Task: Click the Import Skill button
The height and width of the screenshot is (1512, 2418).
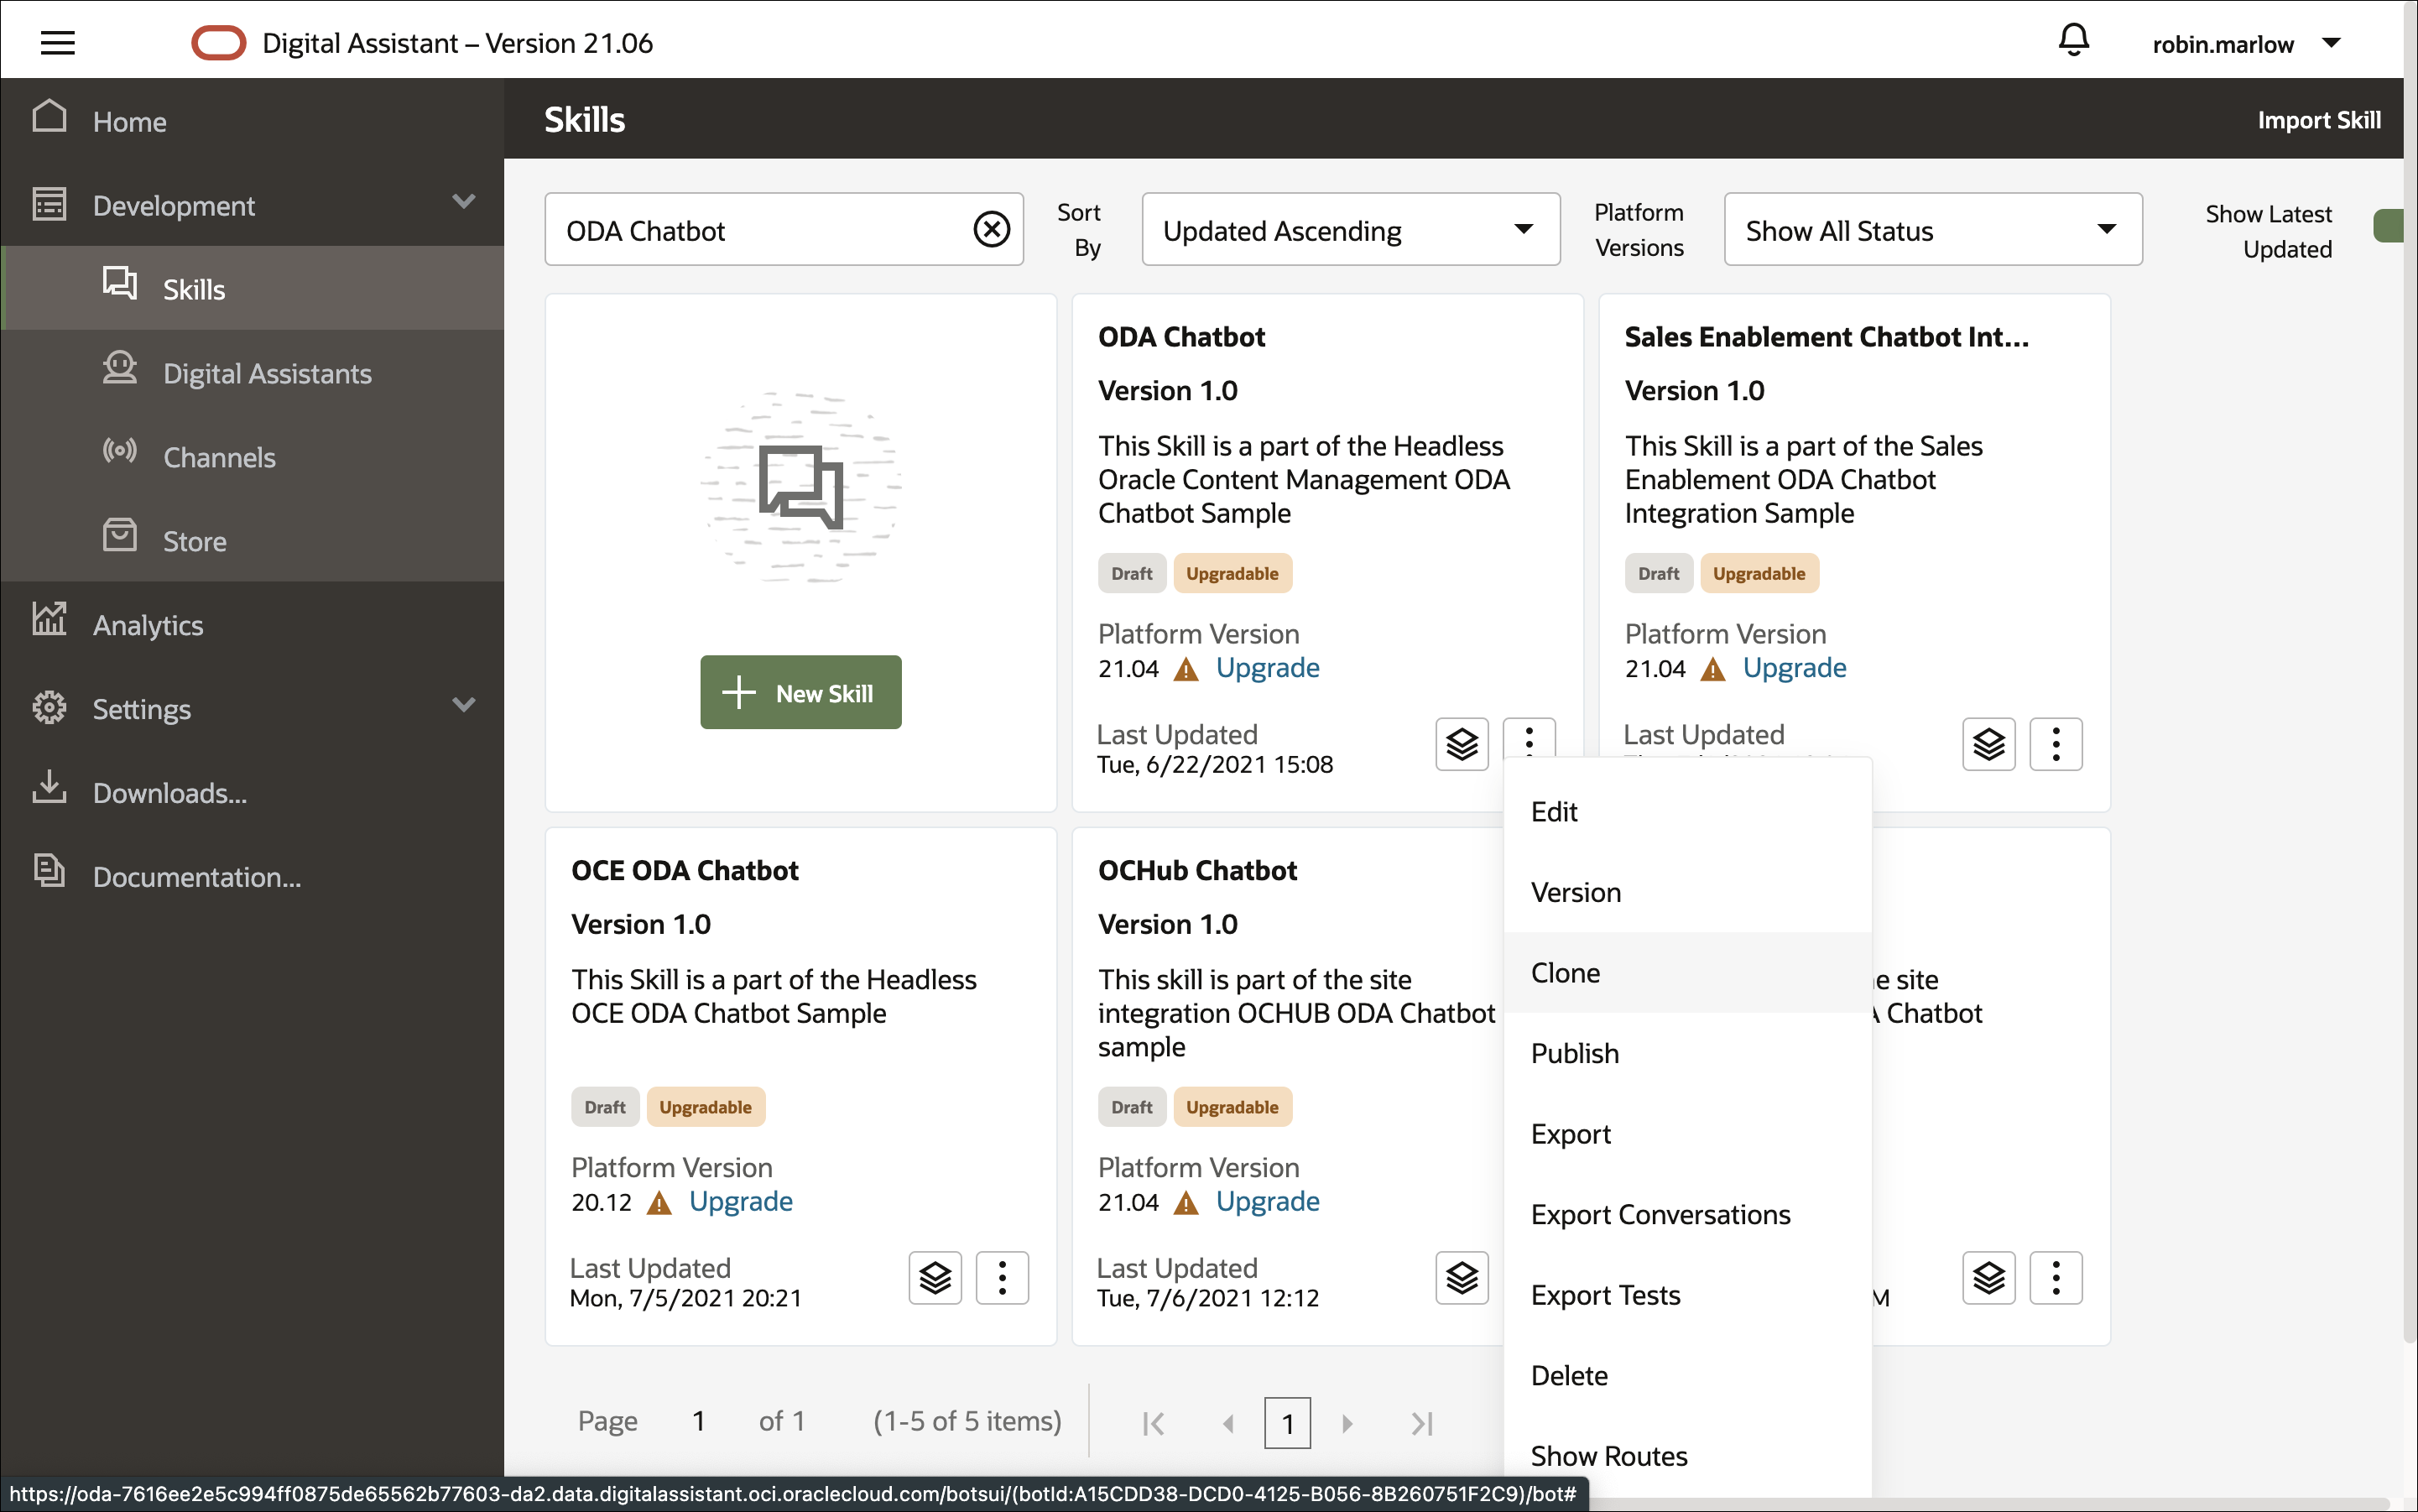Action: [2318, 119]
